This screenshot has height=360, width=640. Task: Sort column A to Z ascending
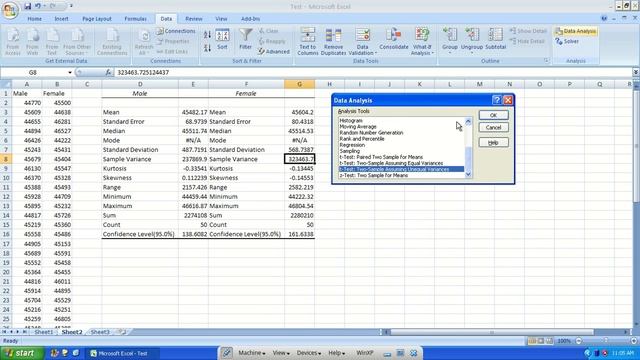click(x=207, y=35)
